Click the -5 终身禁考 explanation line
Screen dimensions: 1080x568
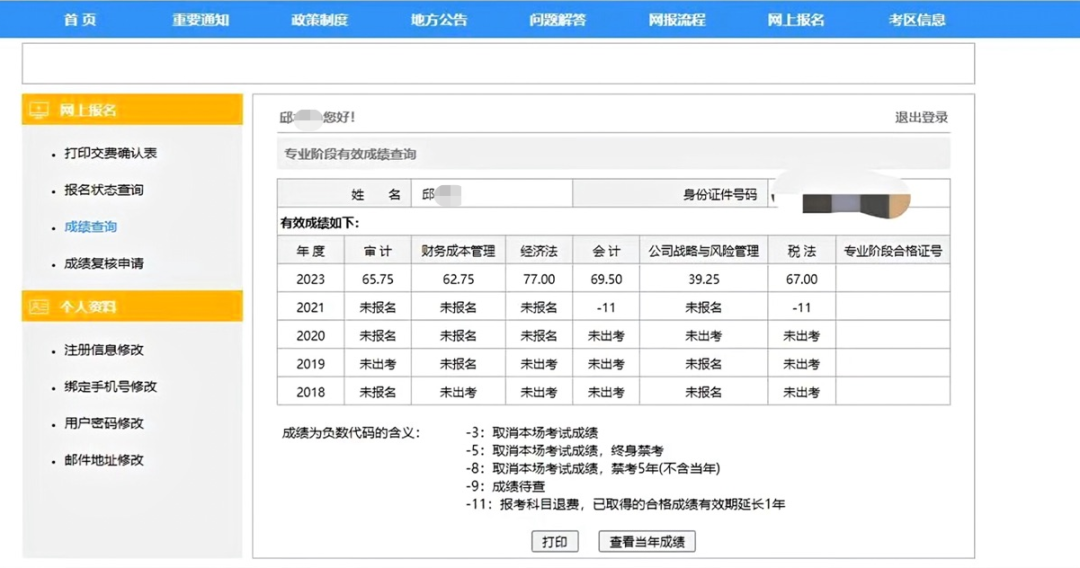564,451
